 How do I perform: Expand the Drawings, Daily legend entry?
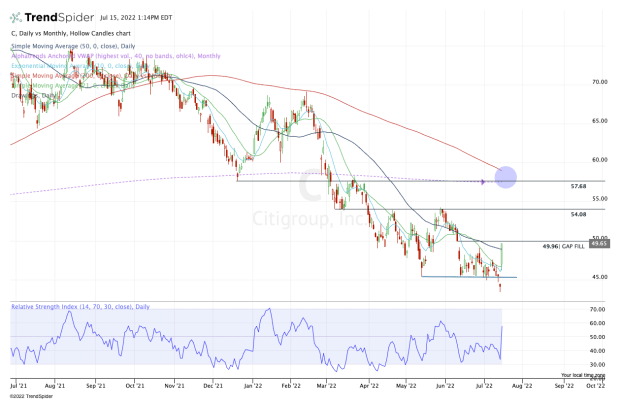[x=28, y=97]
